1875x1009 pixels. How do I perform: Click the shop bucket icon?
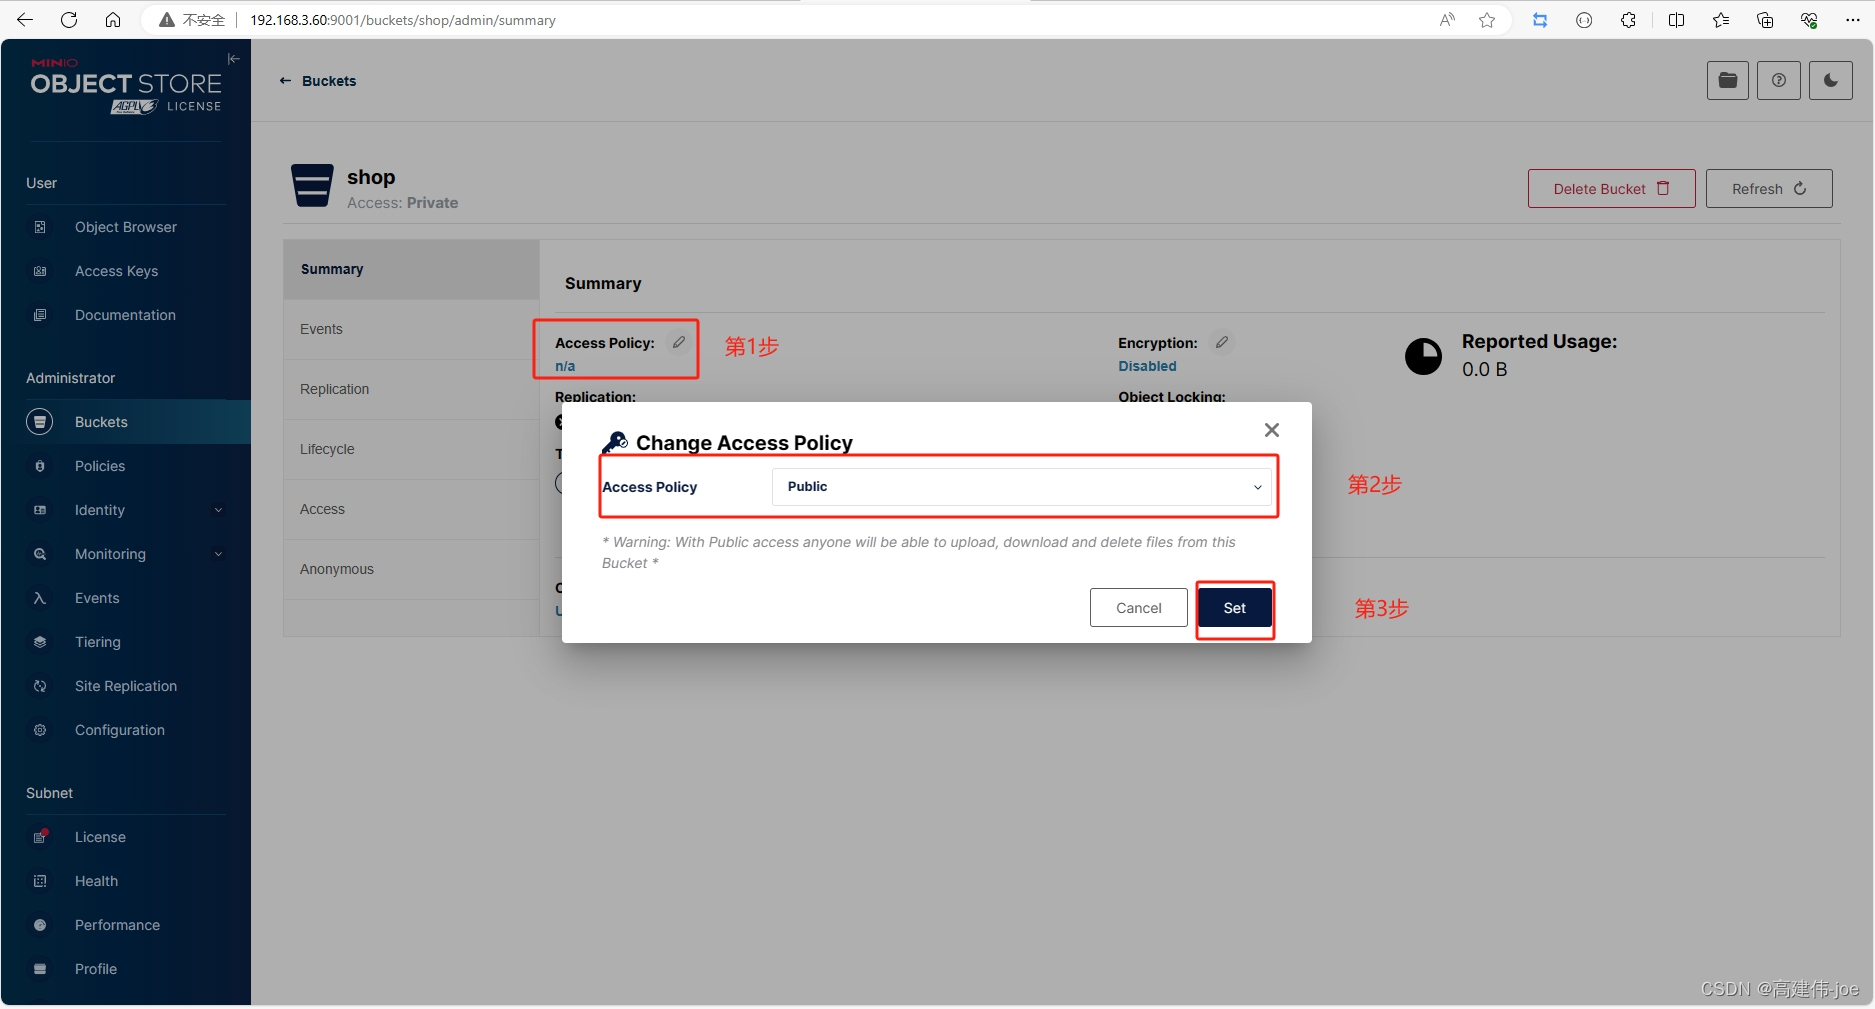pos(312,186)
